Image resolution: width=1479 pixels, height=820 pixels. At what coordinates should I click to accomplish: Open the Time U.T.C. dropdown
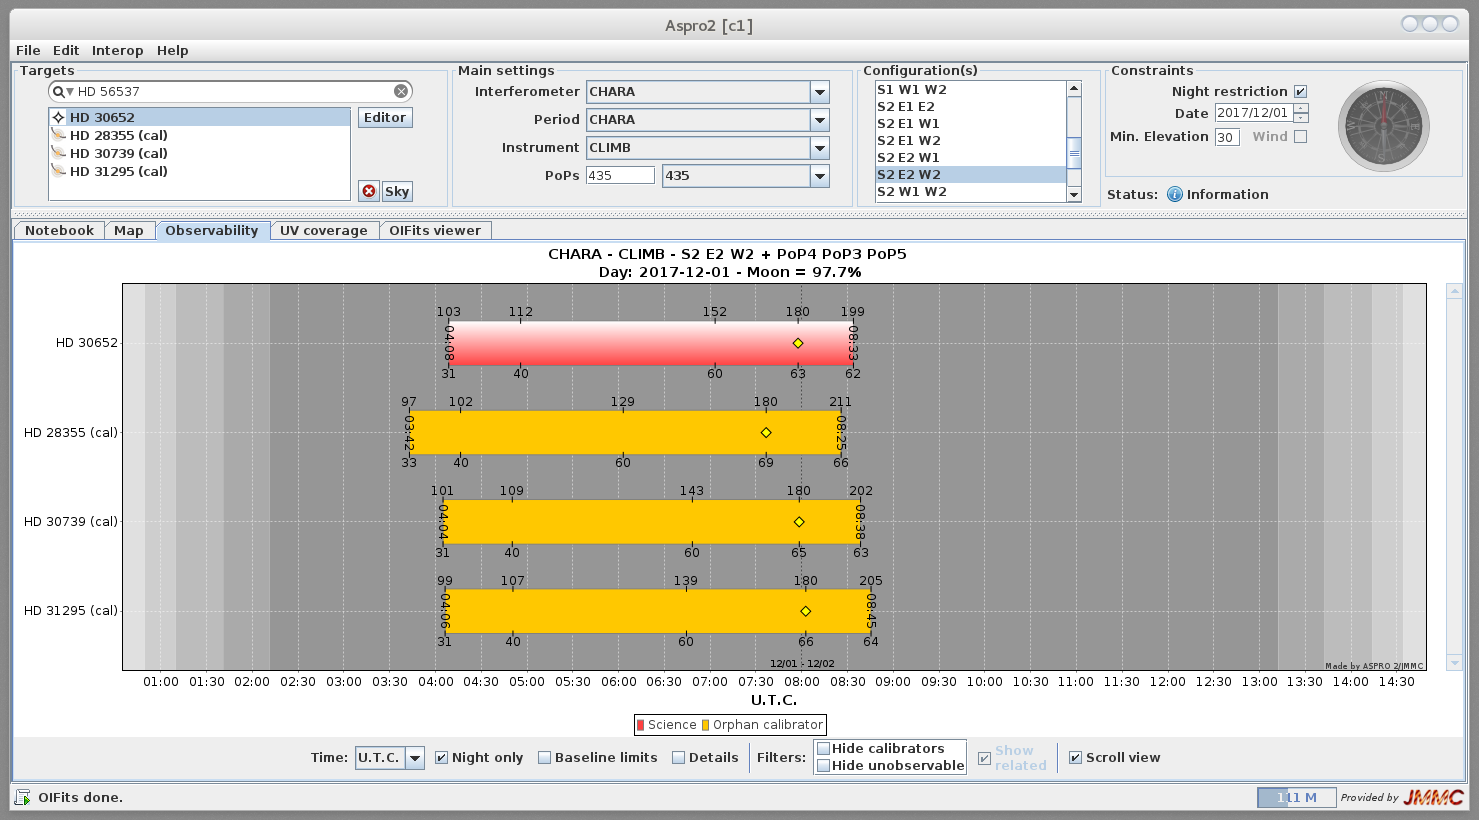415,758
